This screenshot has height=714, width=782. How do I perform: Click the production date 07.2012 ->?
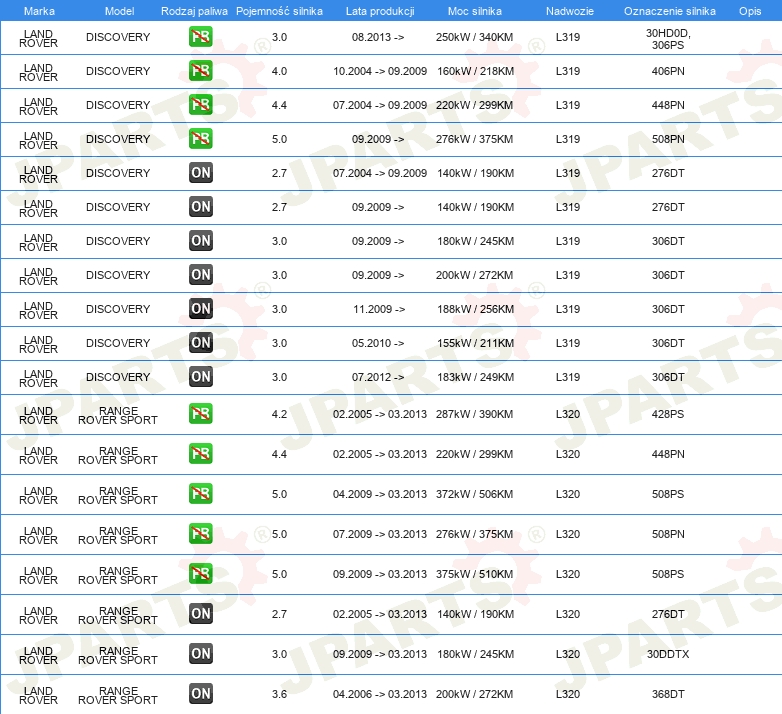378,376
